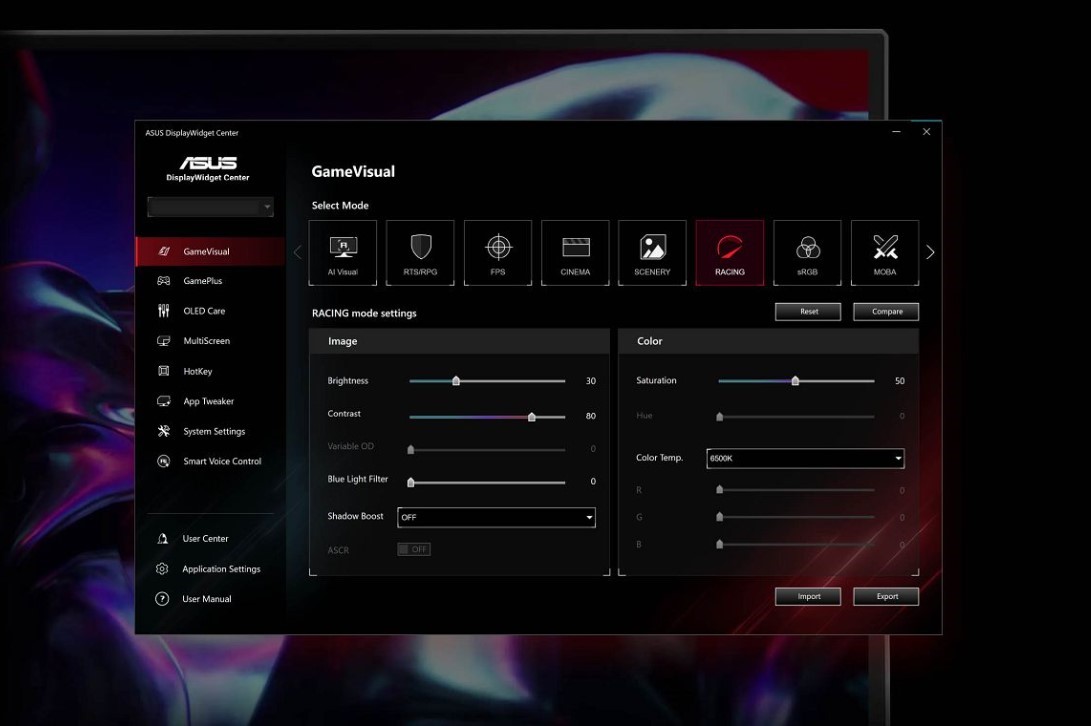
Task: Click the System Settings wrench icon
Action: coord(164,431)
